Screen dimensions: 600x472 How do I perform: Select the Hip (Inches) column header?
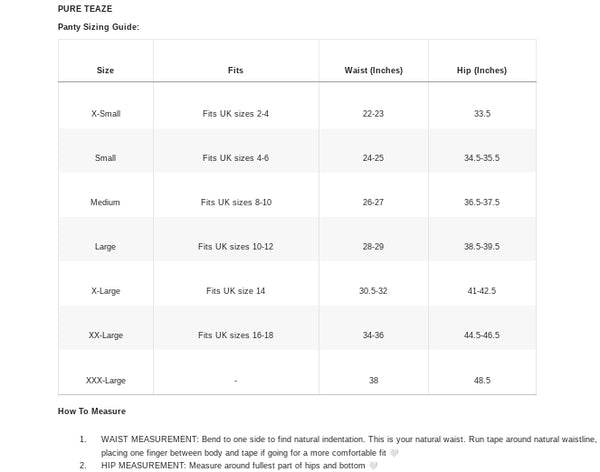[482, 71]
